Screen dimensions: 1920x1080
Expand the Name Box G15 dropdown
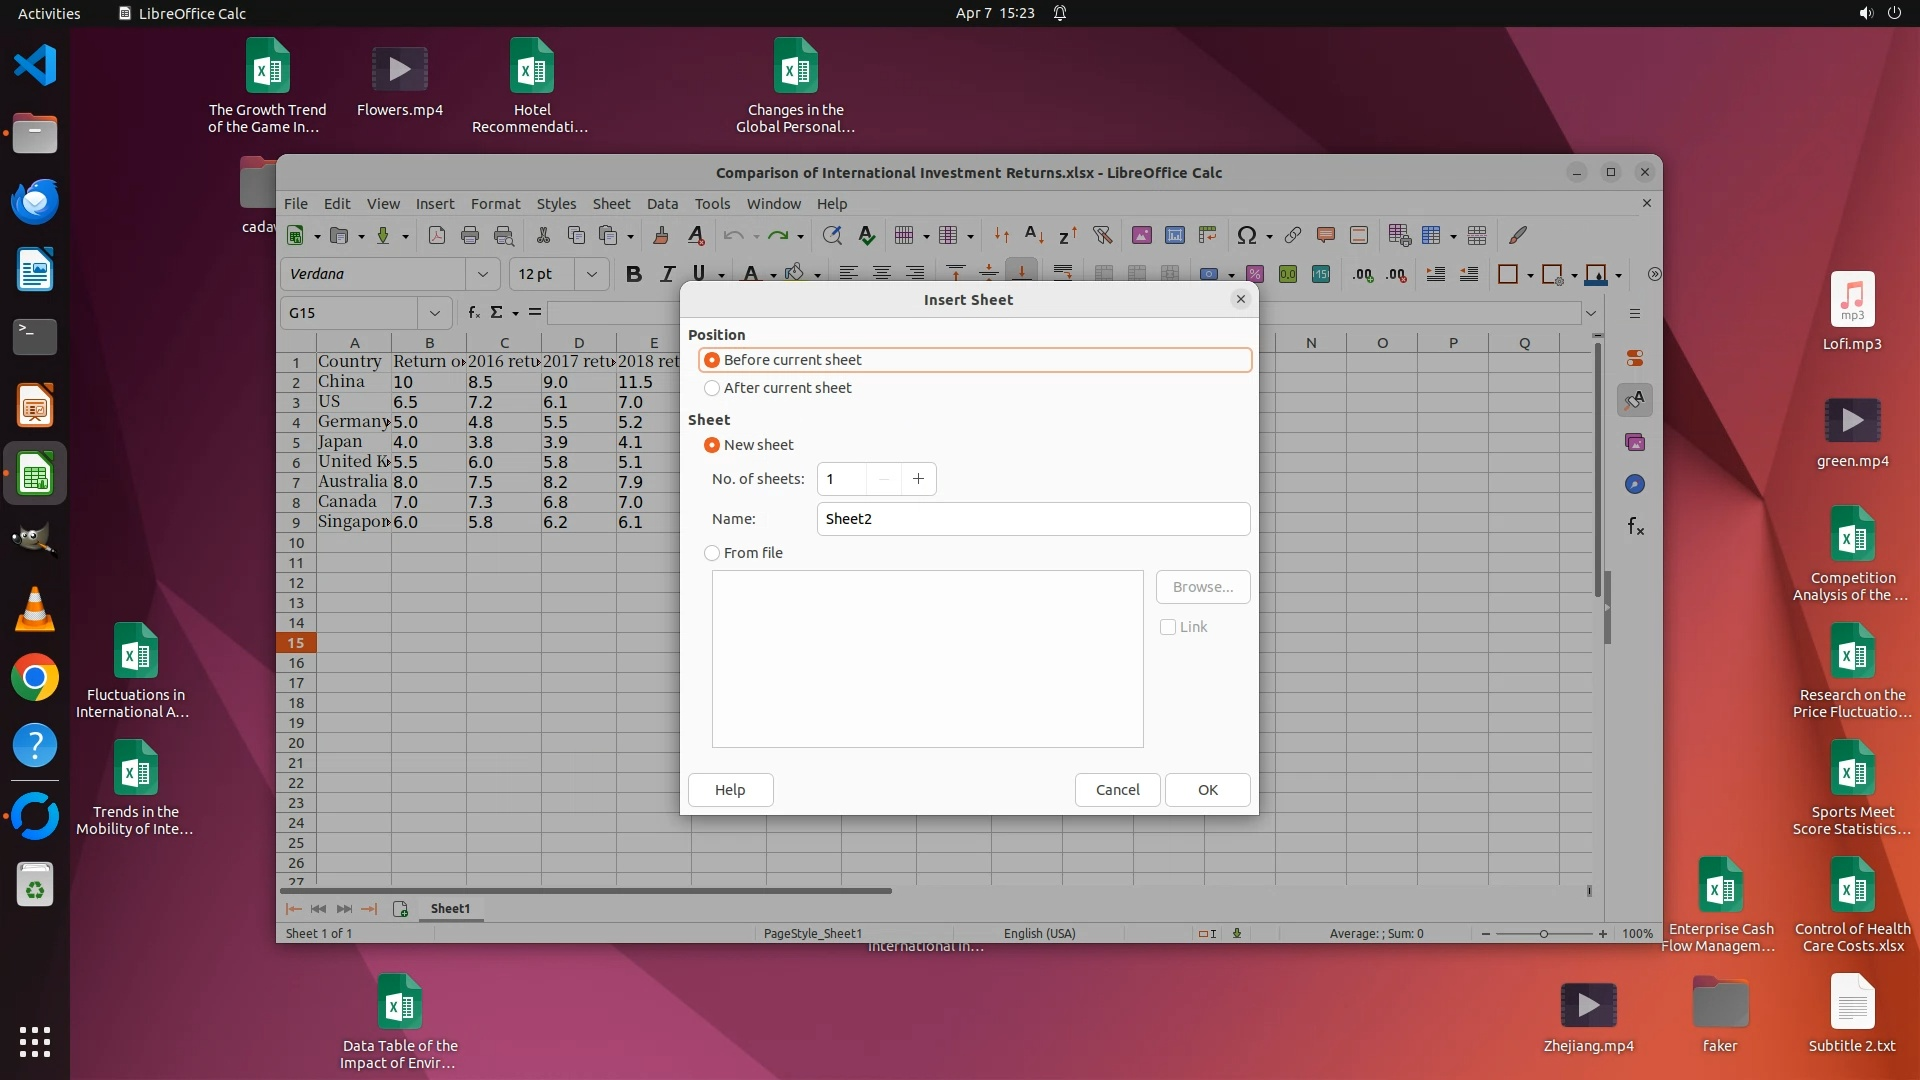click(434, 313)
